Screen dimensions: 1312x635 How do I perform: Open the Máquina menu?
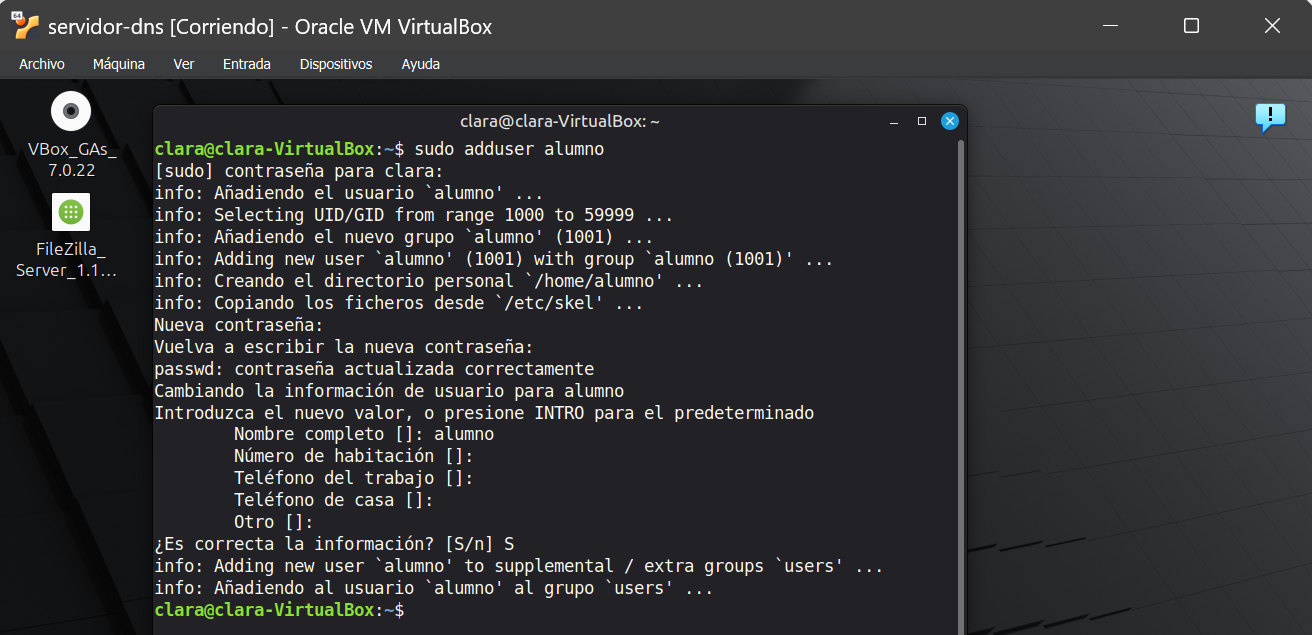pos(119,64)
